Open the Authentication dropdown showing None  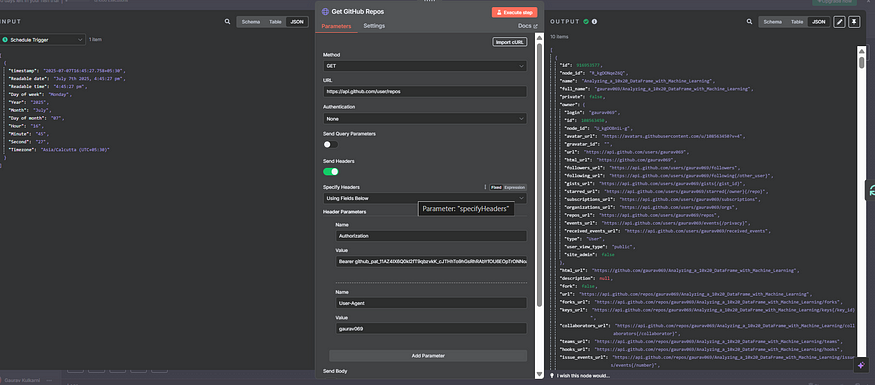(x=425, y=118)
